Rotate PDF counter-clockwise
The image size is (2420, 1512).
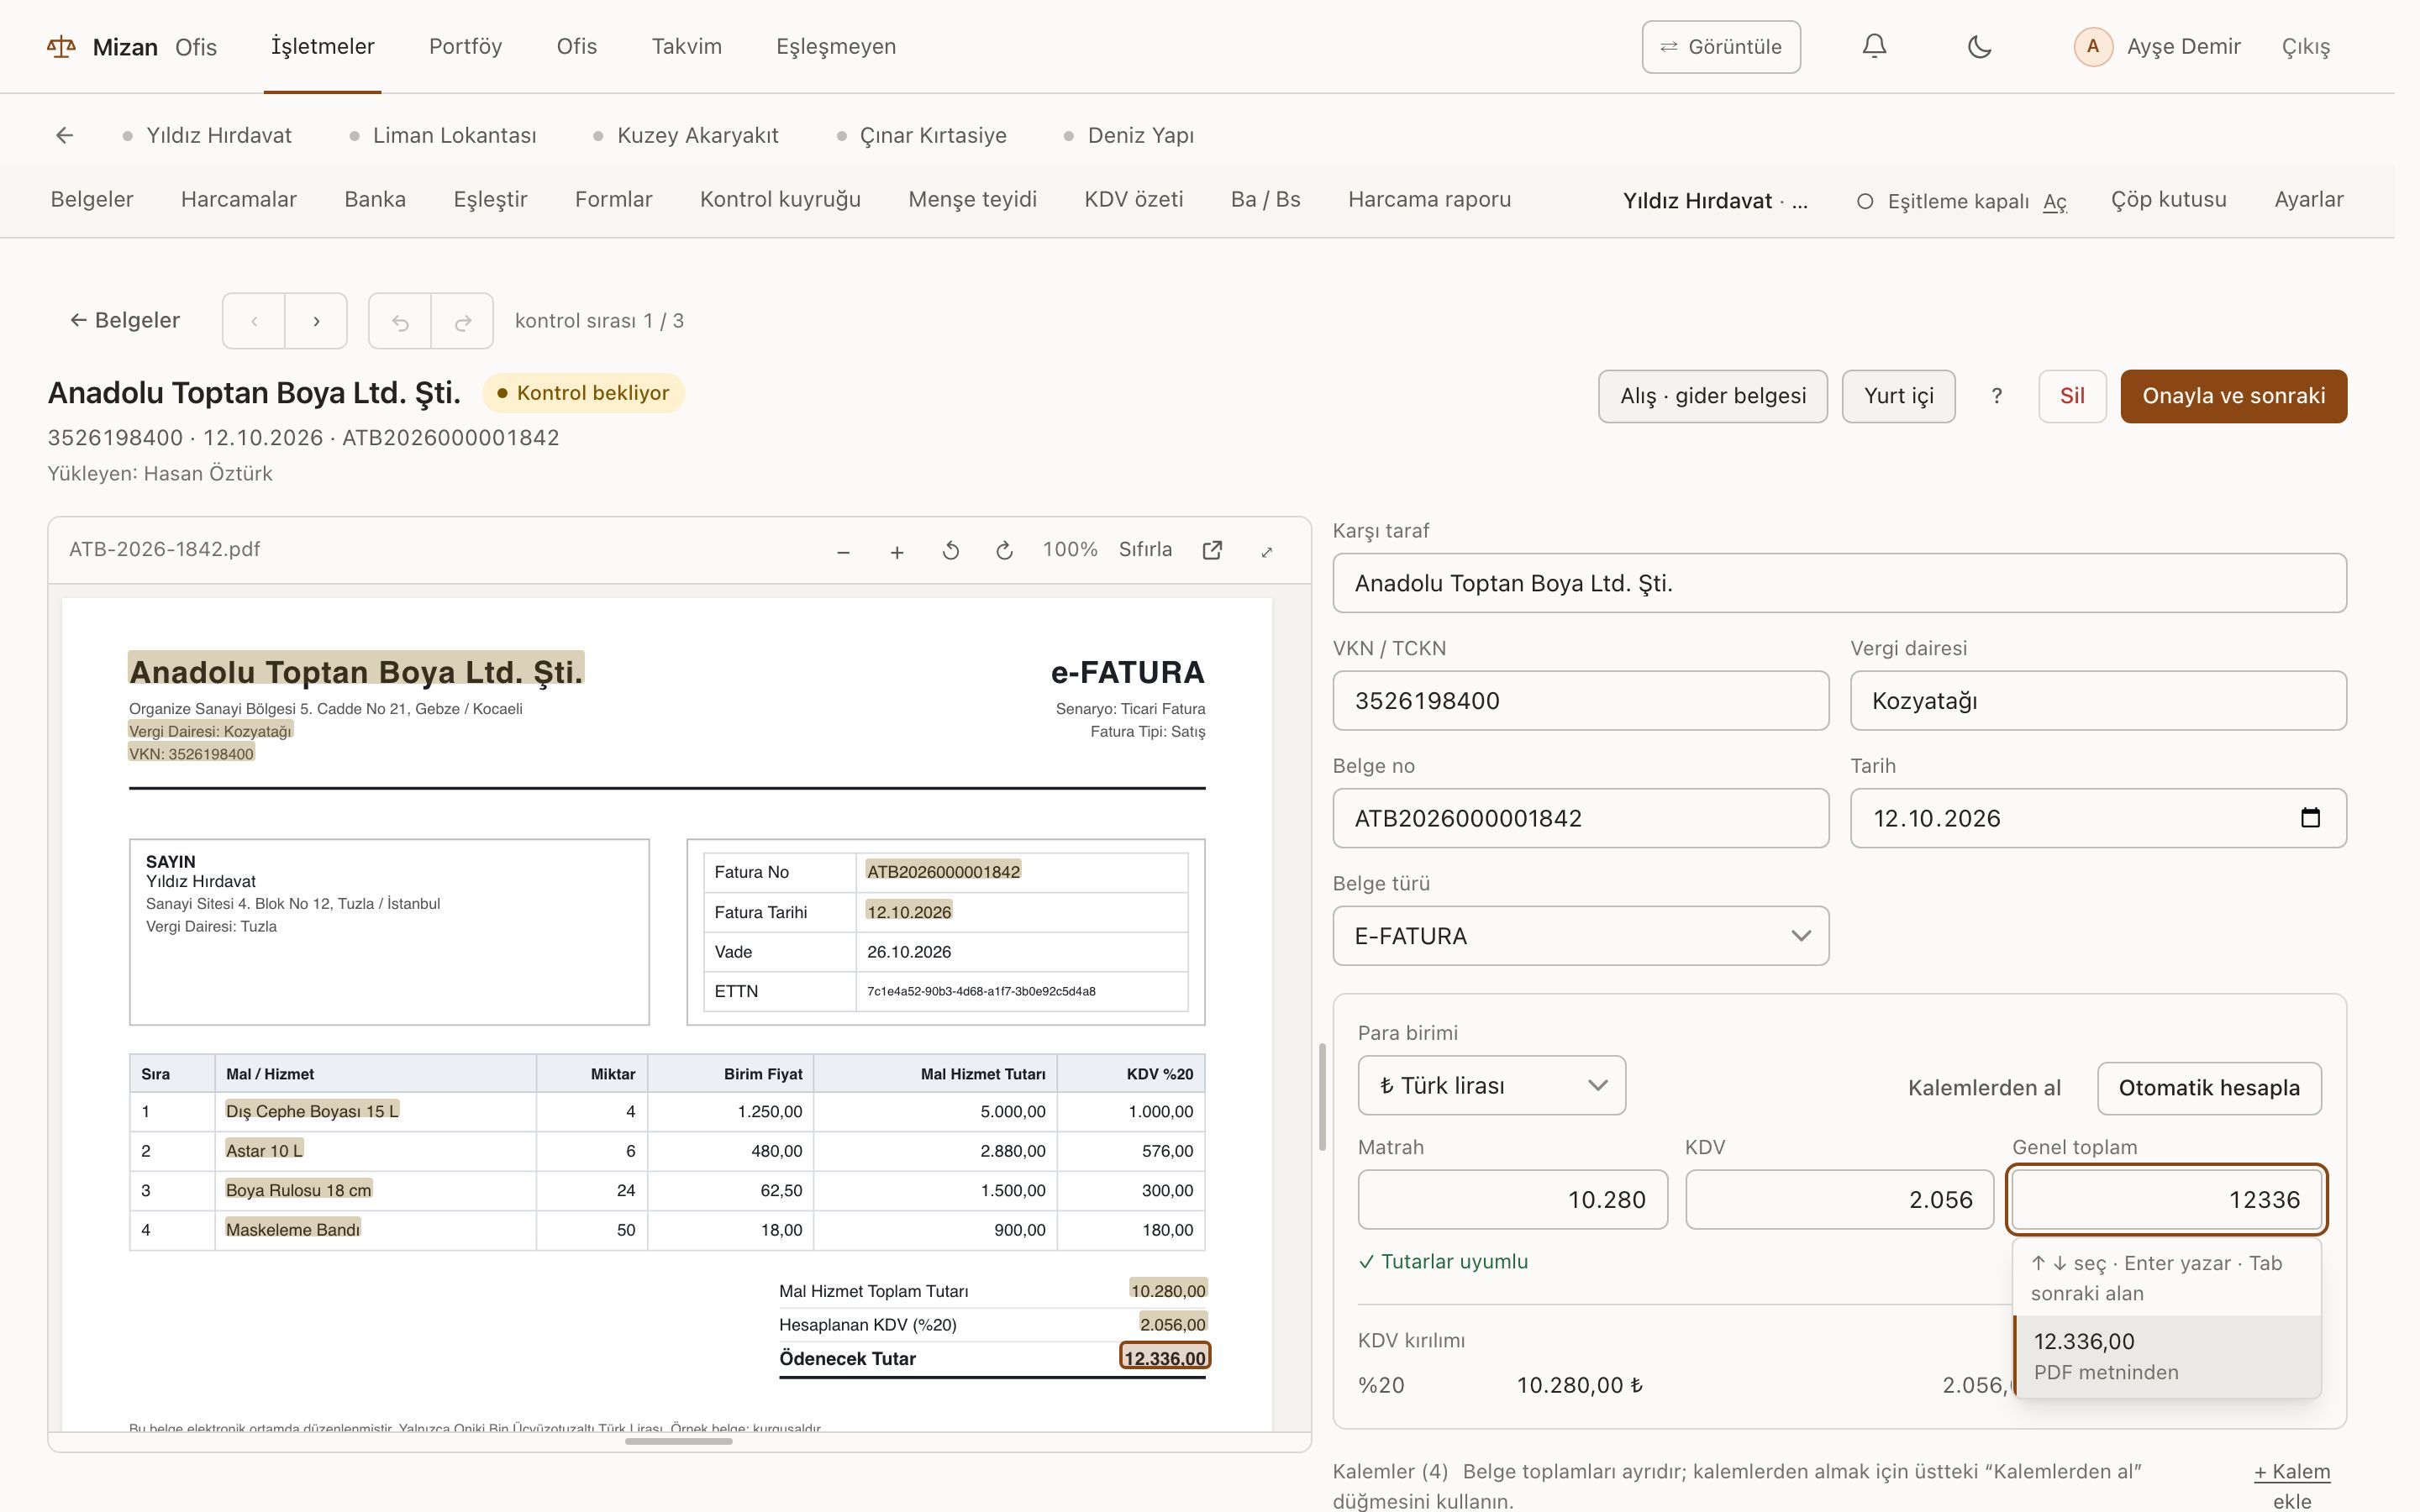(x=951, y=551)
